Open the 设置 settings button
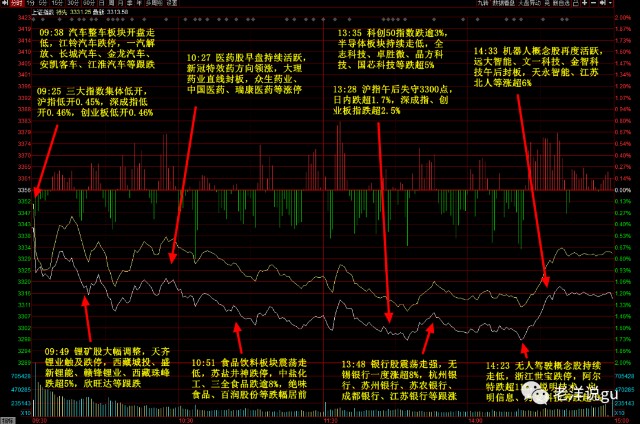The width and height of the screenshot is (640, 424). click(172, 3)
